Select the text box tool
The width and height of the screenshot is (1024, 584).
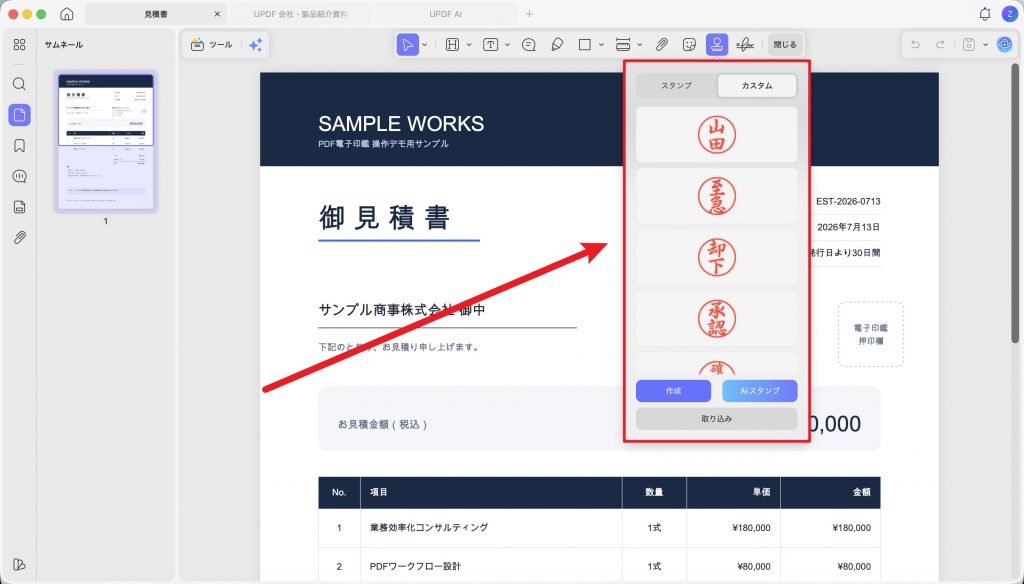(x=490, y=44)
